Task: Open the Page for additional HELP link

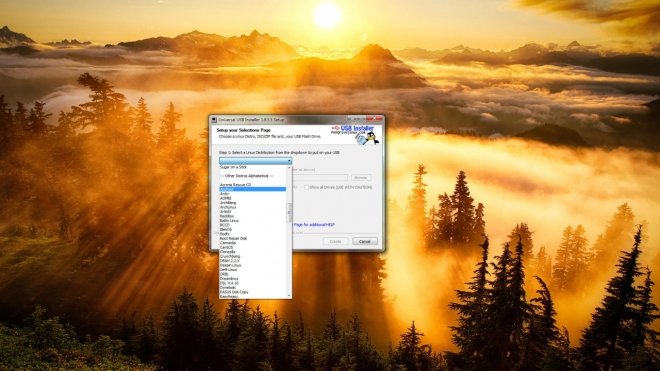Action: tap(314, 225)
